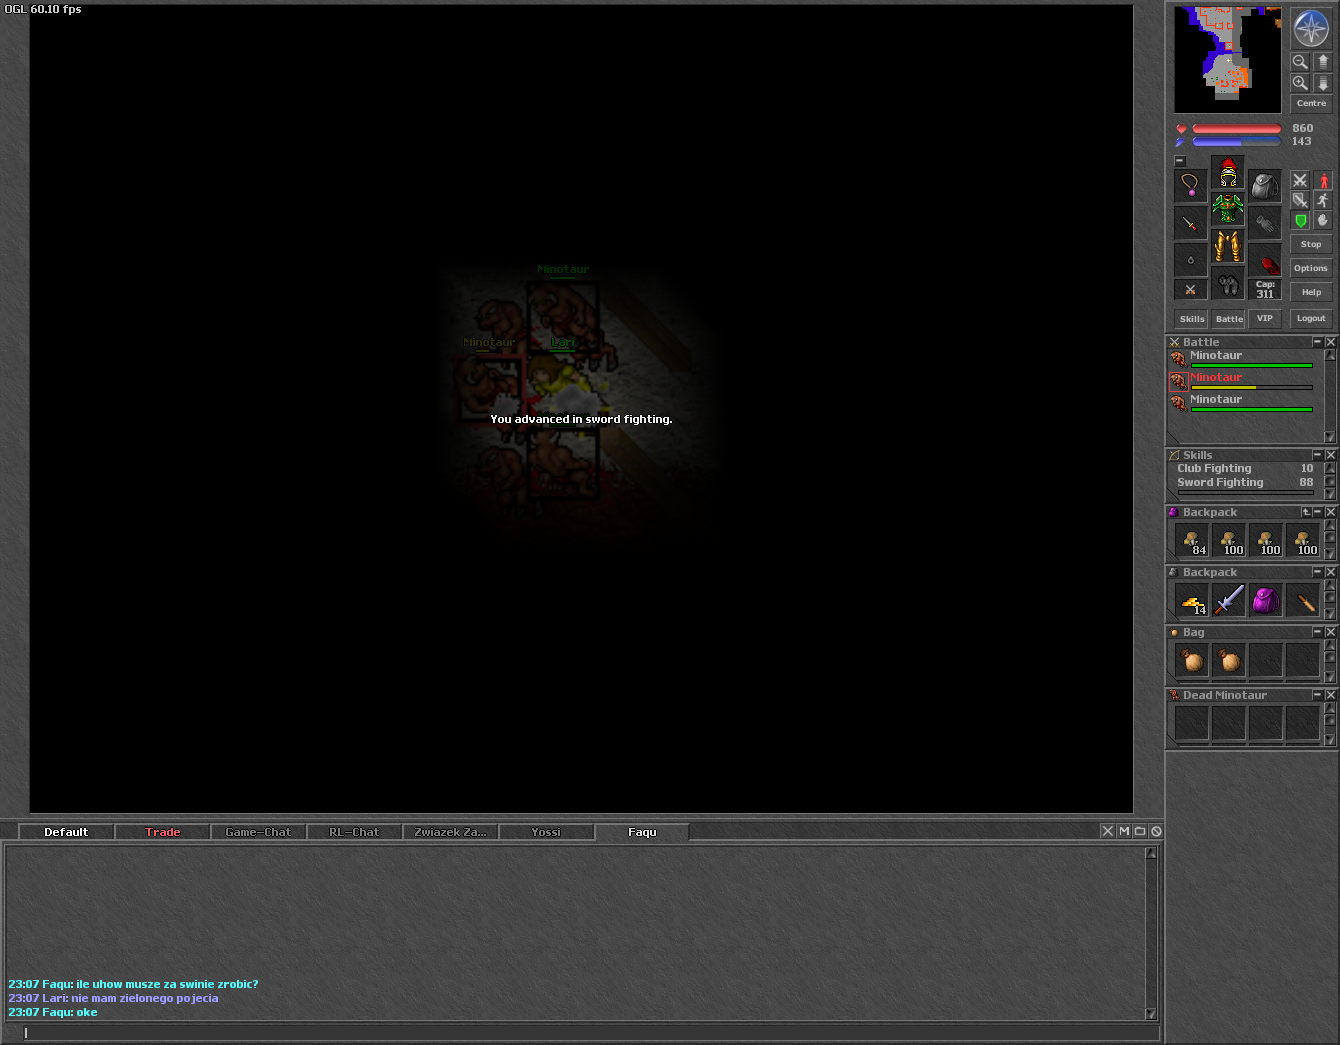Click the Sword Fighting skill progress bar
Screen dimensions: 1340x1045
point(1246,492)
